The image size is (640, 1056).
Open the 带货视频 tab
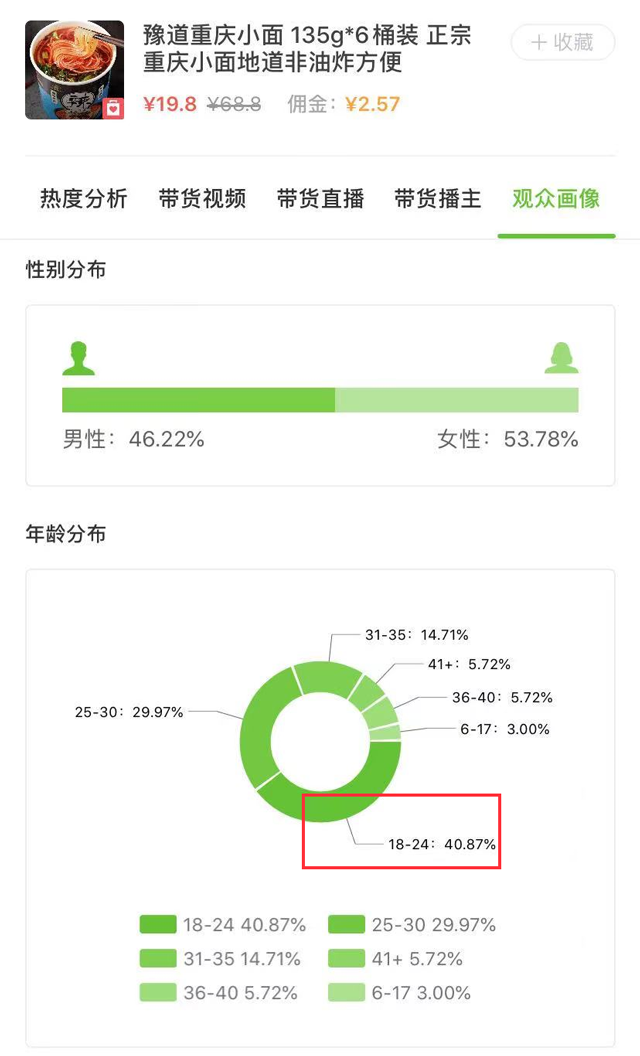click(202, 199)
